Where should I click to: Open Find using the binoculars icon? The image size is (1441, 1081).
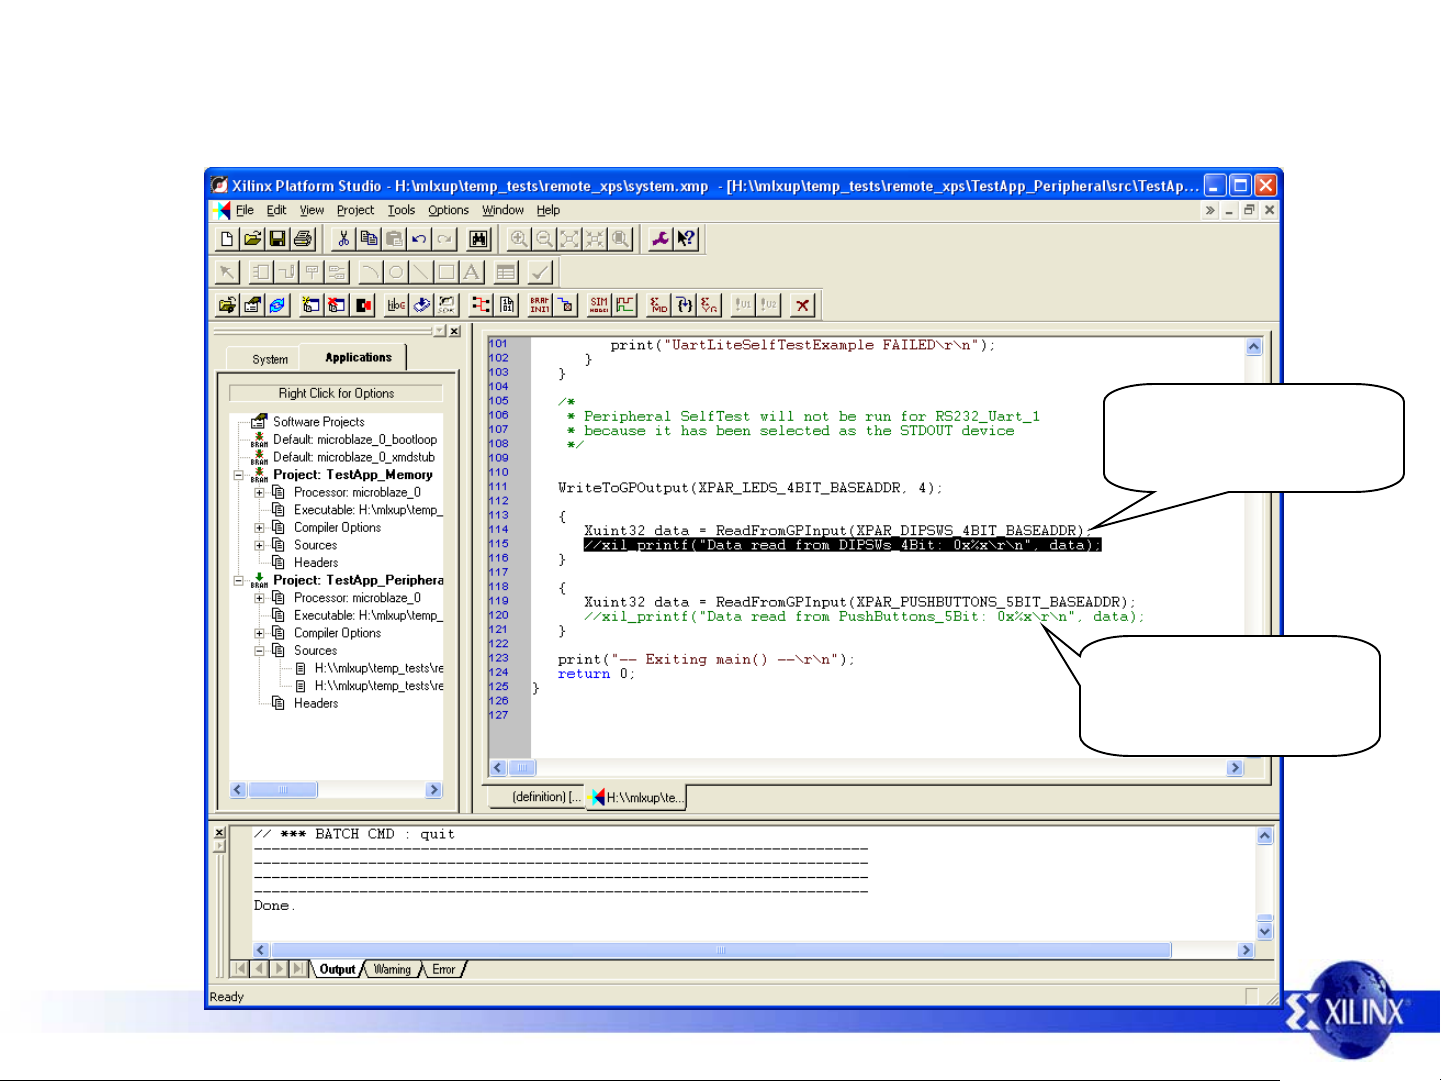[x=479, y=239]
